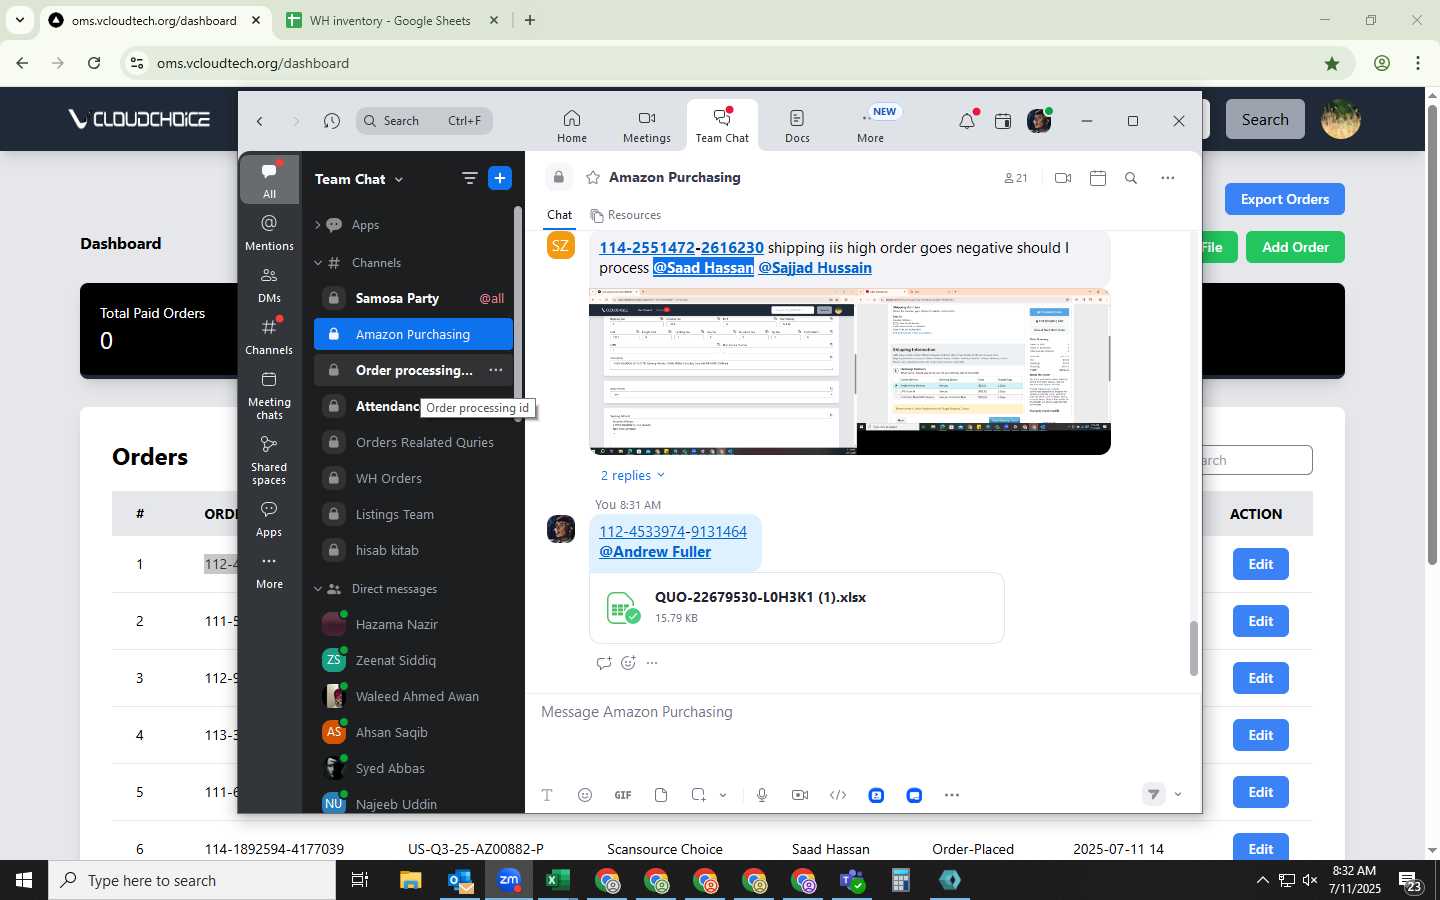Image resolution: width=1440 pixels, height=900 pixels.
Task: Click the schedule meeting calendar icon in header
Action: coord(1097,178)
